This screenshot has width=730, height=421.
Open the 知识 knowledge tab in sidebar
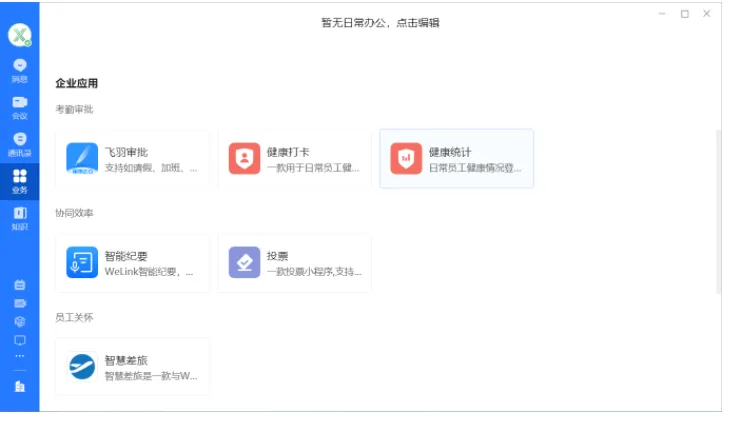click(x=20, y=218)
